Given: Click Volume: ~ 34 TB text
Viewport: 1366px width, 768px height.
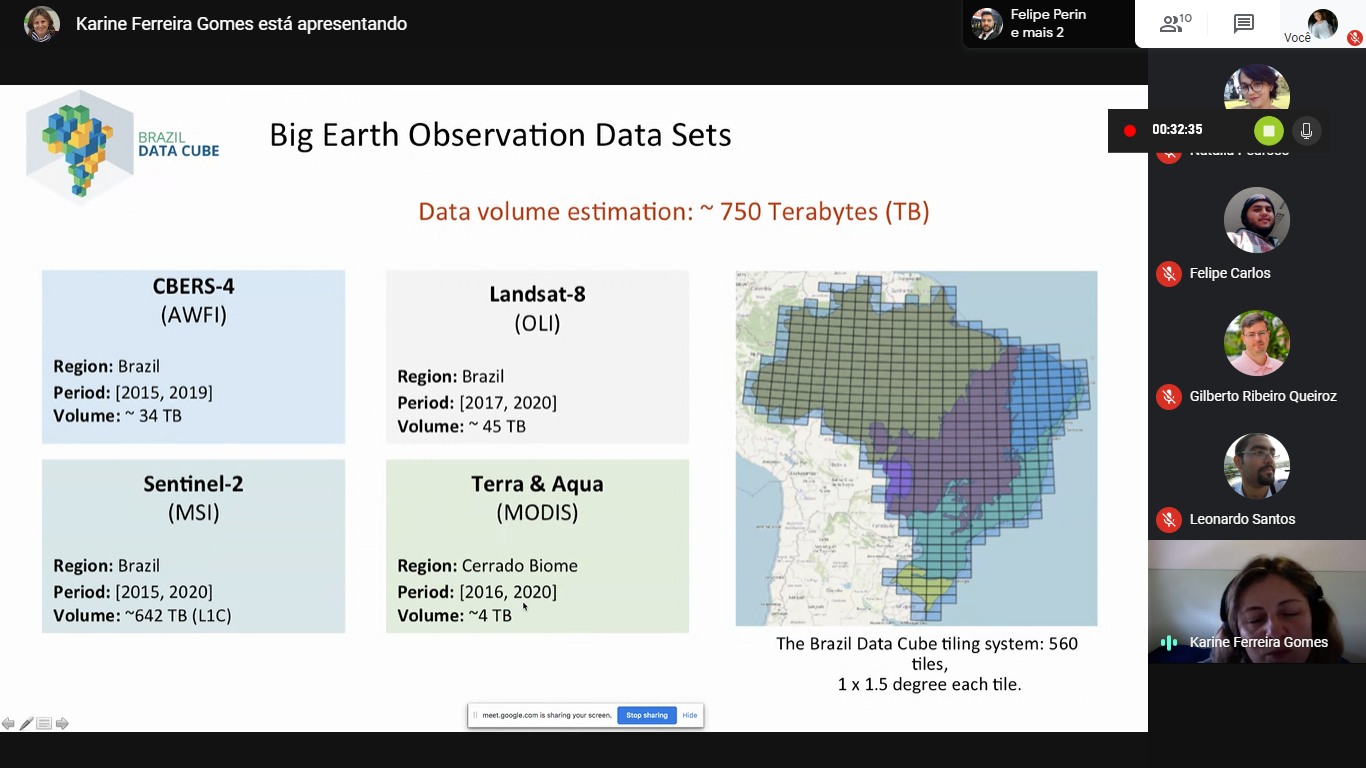Looking at the screenshot, I should [117, 415].
